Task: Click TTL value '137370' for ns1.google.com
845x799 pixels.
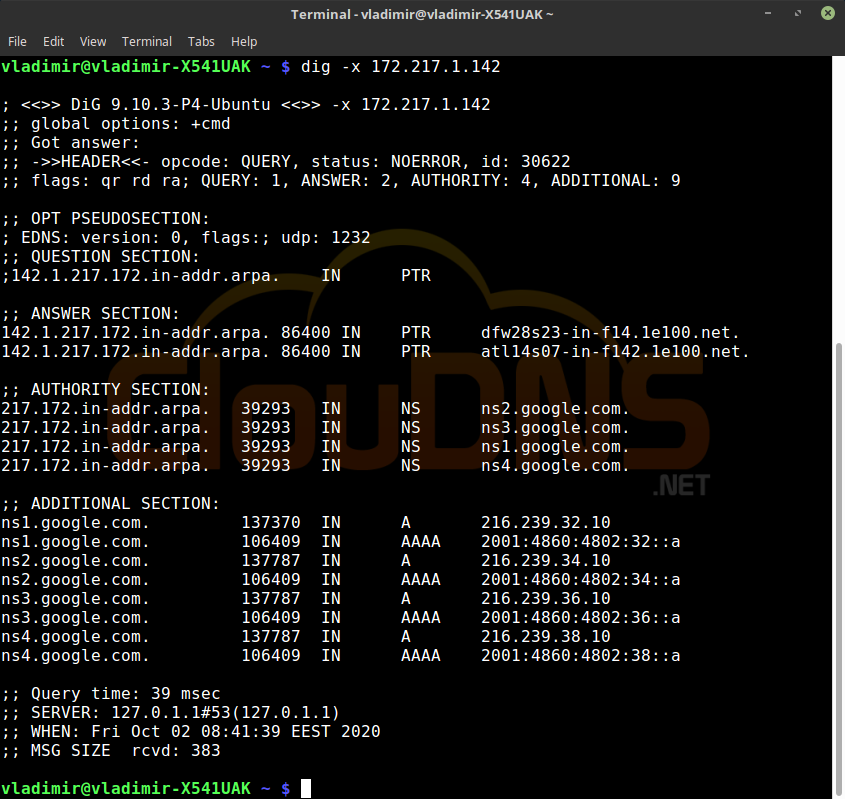Action: 271,522
